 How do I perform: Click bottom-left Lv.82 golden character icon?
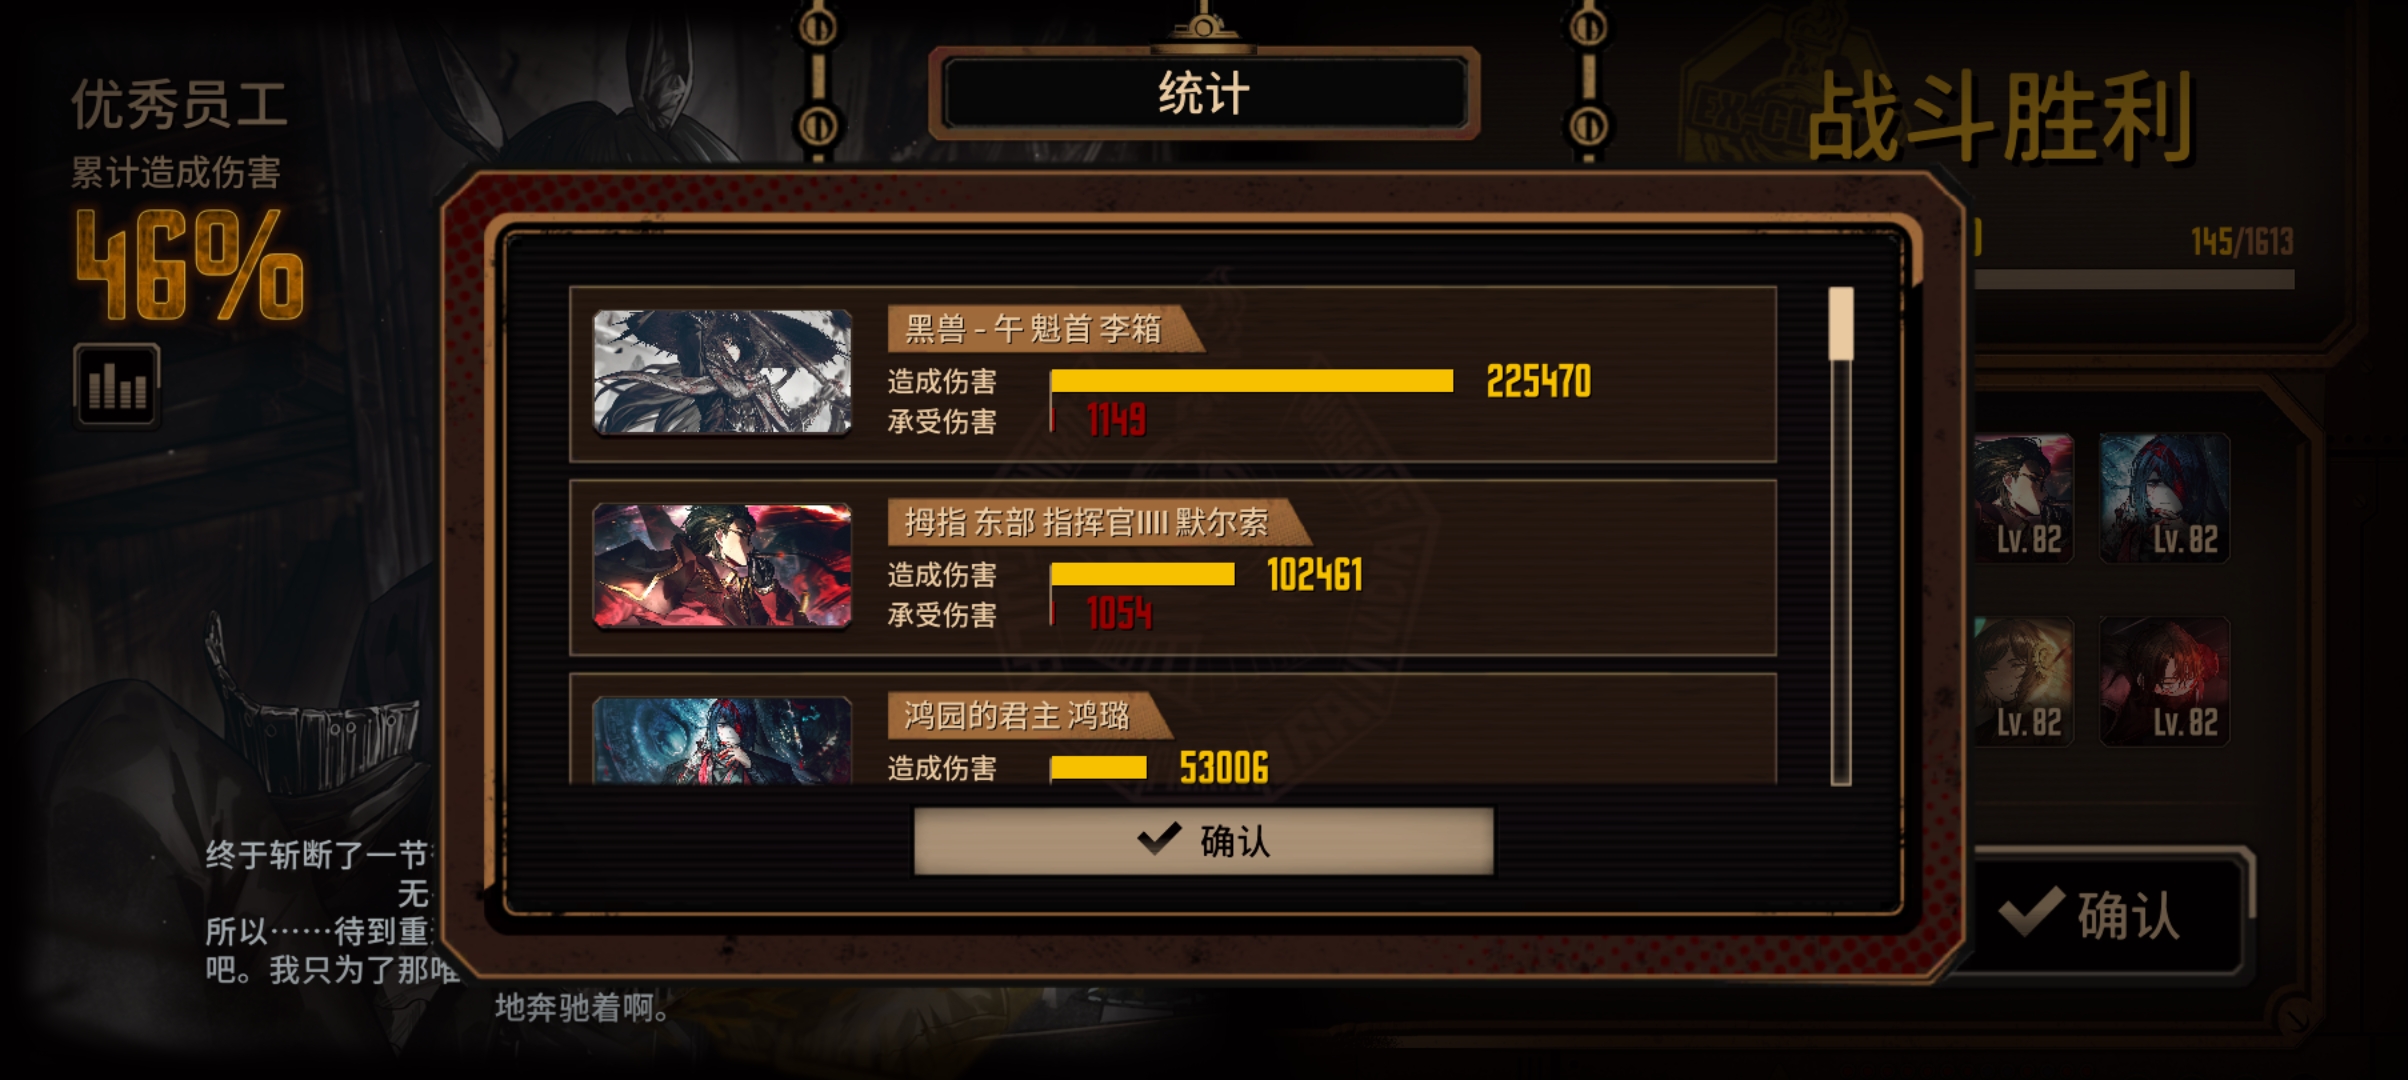(x=2024, y=681)
